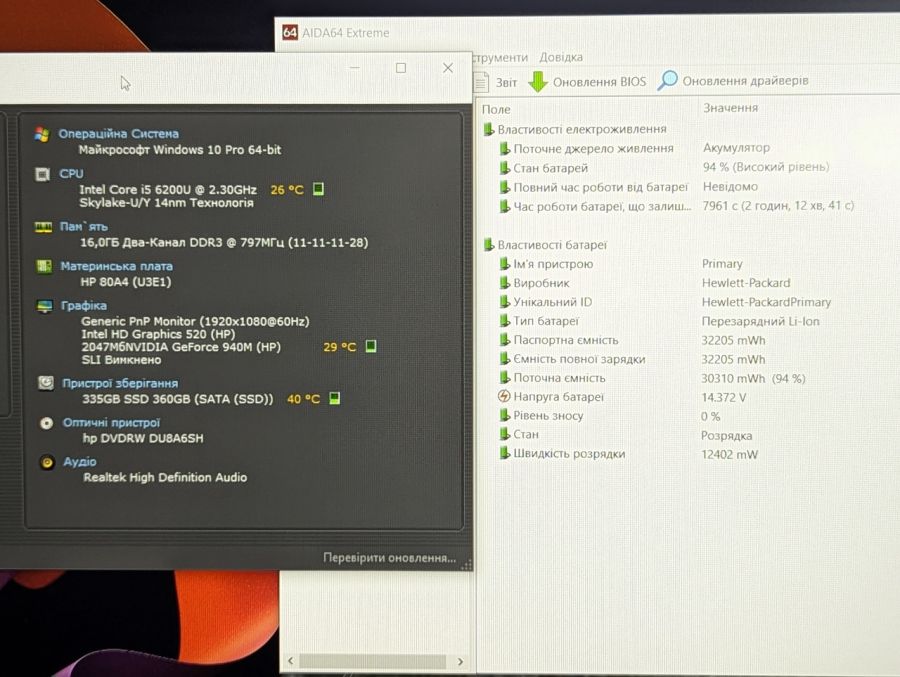The image size is (900, 677).
Task: Select the 14.372 V voltage value
Action: (724, 397)
